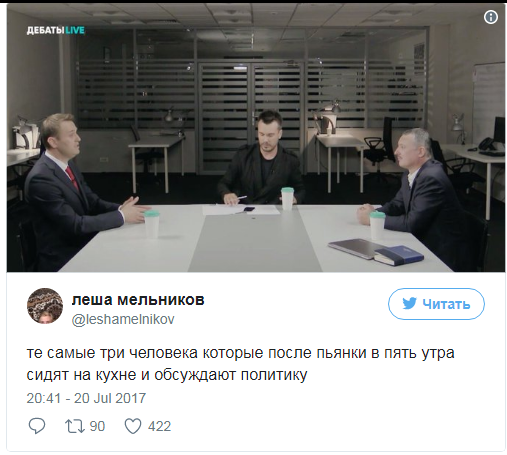Click the center coffee cup with green lid
507x455 pixels.
tap(287, 199)
